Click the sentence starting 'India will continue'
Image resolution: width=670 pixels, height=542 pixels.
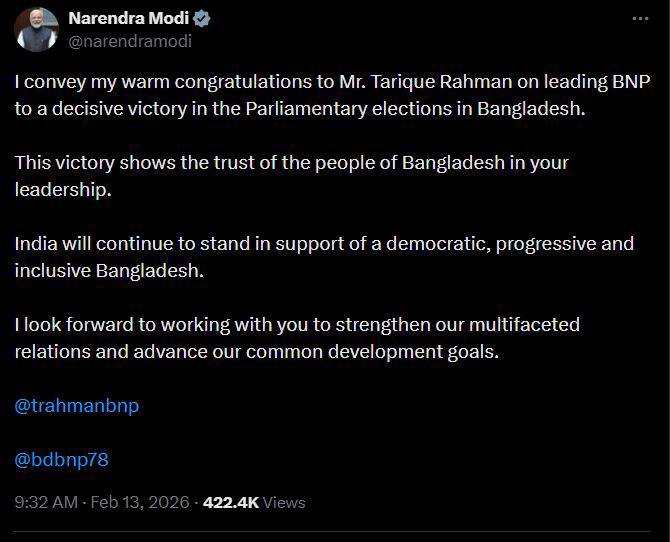(x=324, y=243)
